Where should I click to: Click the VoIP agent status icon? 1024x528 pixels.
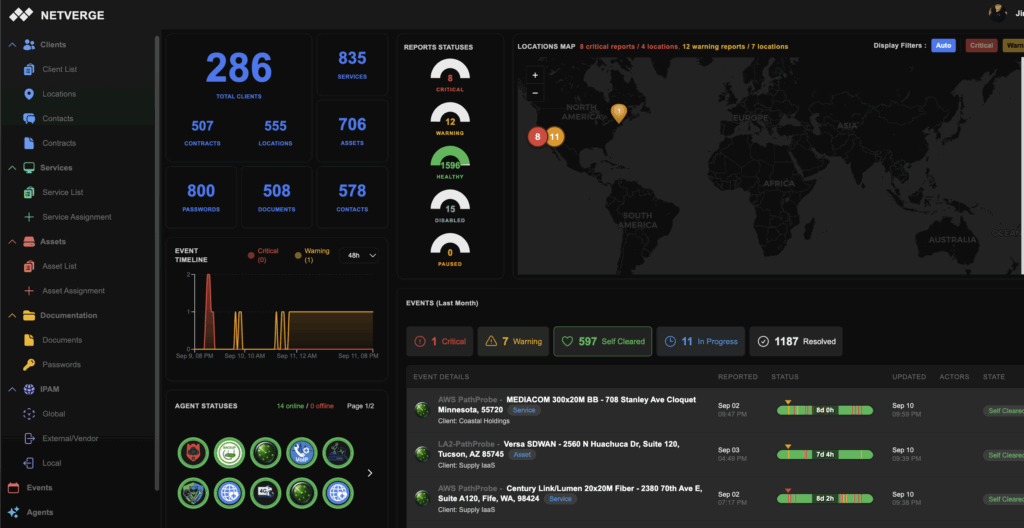click(x=301, y=453)
